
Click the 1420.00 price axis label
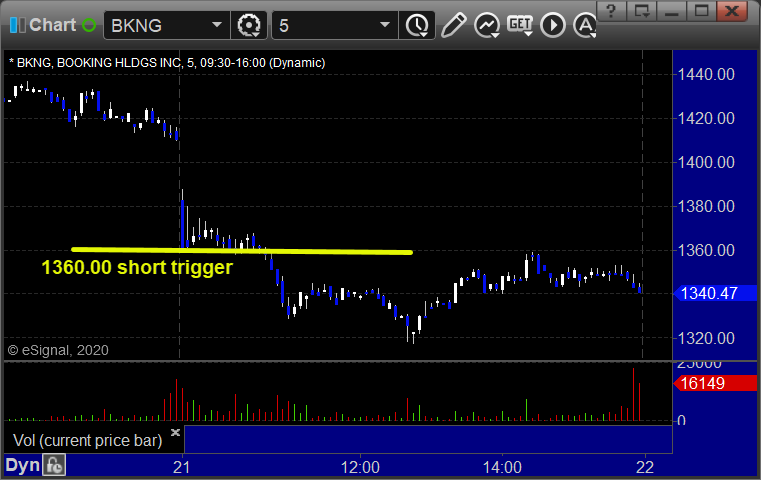pyautogui.click(x=706, y=118)
